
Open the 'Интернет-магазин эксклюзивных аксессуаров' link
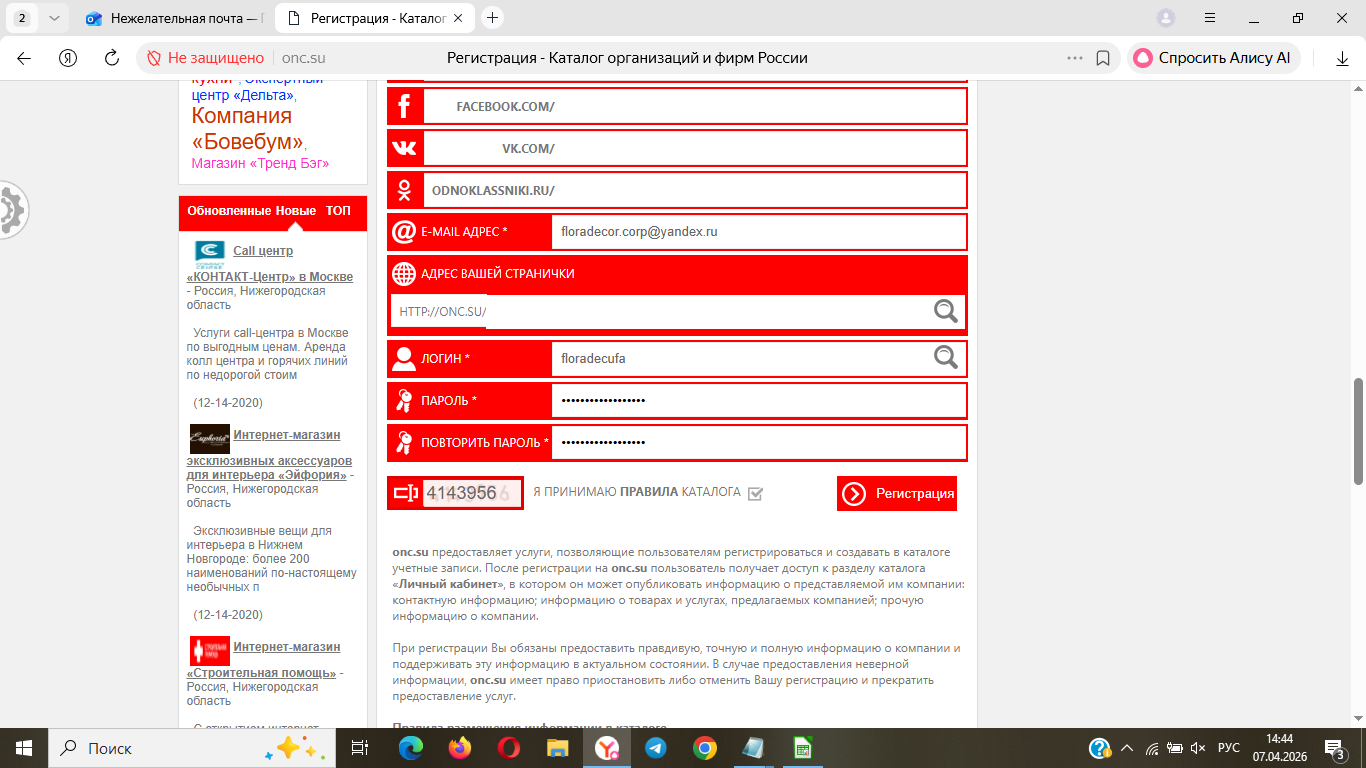click(x=269, y=454)
